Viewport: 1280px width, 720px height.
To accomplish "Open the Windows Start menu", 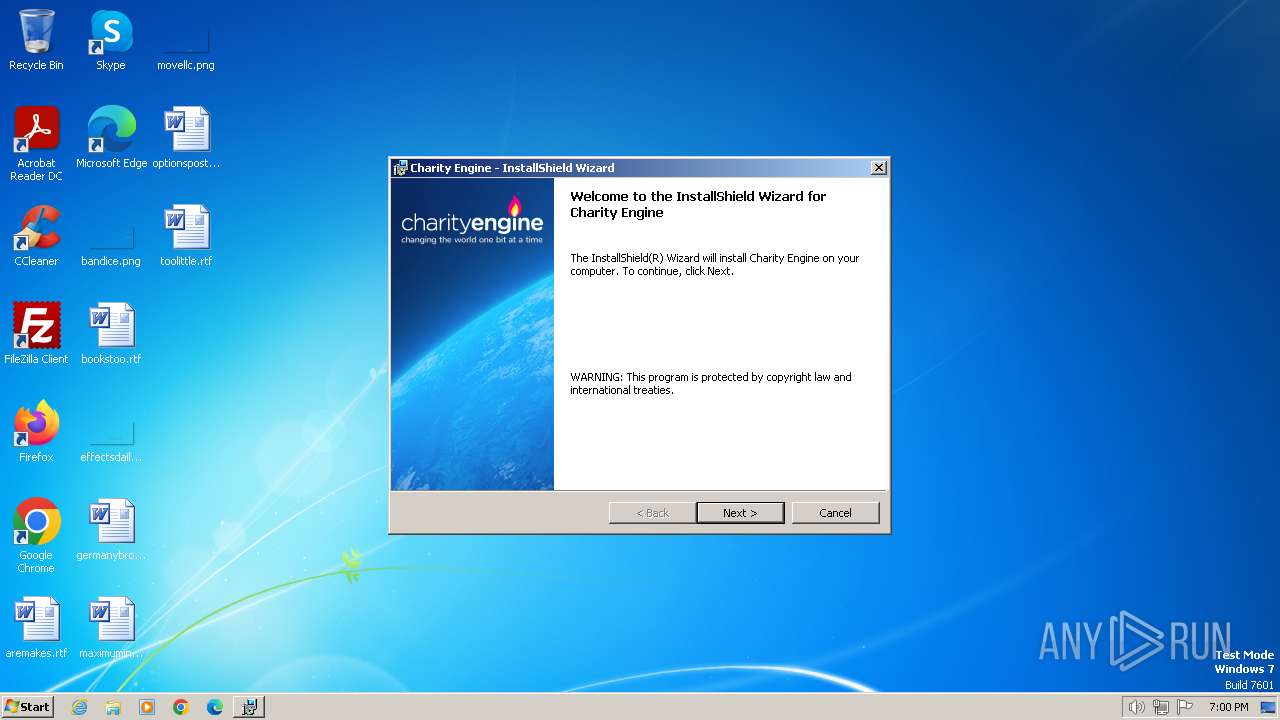I will pyautogui.click(x=28, y=707).
